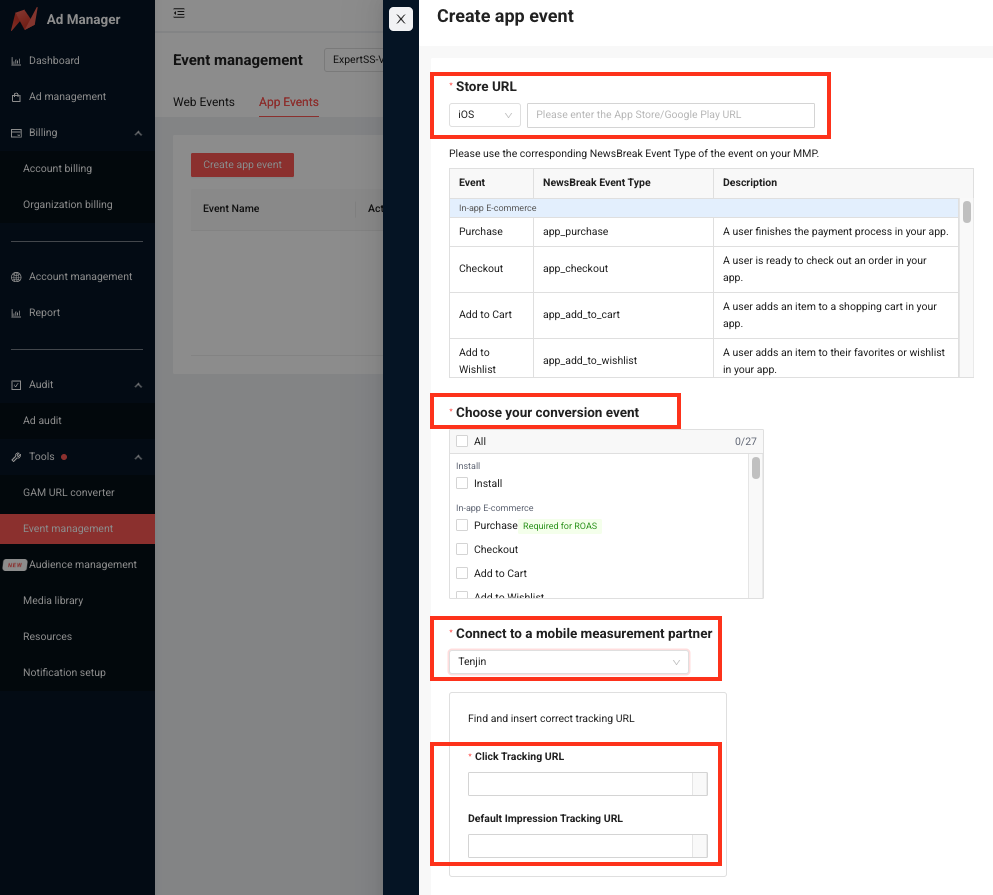Viewport: 993px width, 895px height.
Task: Click the Tools wrench icon
Action: pos(16,457)
